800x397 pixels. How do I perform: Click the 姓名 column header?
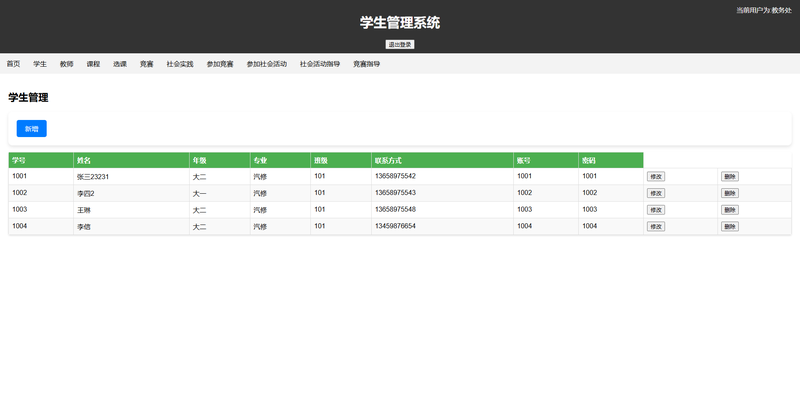point(131,160)
